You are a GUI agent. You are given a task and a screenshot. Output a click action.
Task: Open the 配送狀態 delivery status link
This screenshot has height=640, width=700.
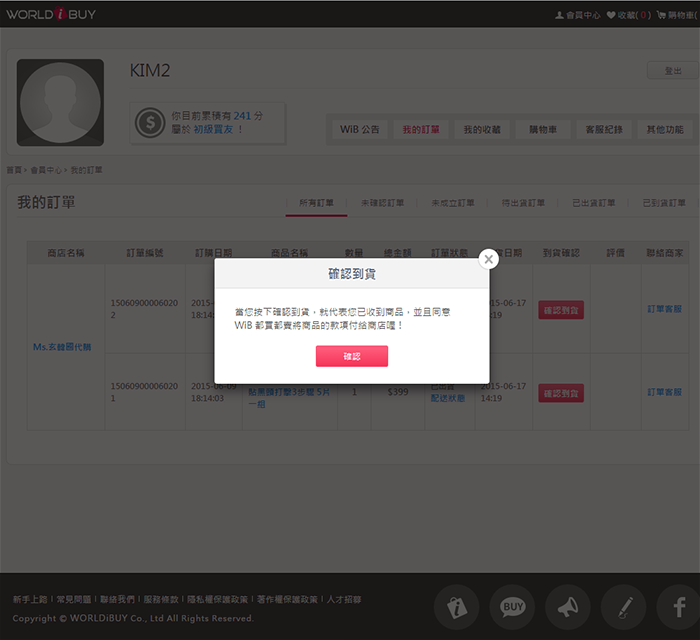pos(448,398)
